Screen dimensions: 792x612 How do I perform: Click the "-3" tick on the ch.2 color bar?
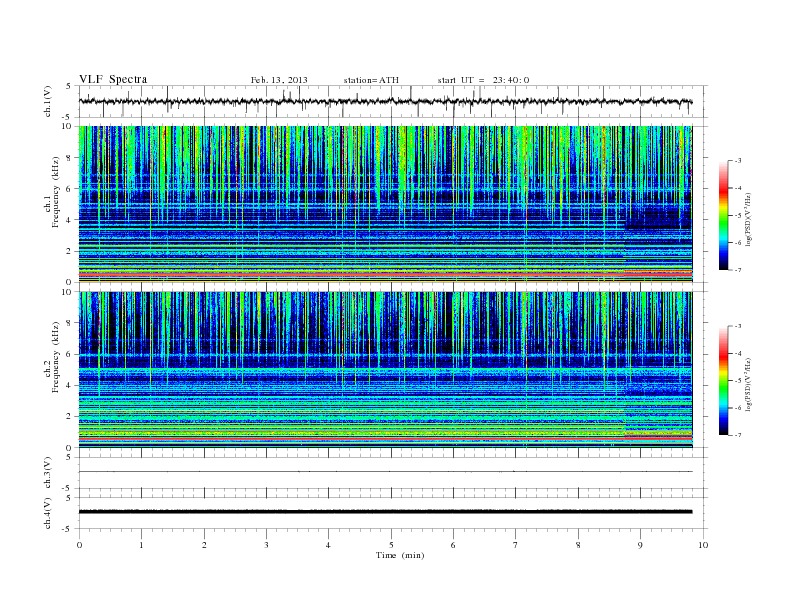point(737,326)
